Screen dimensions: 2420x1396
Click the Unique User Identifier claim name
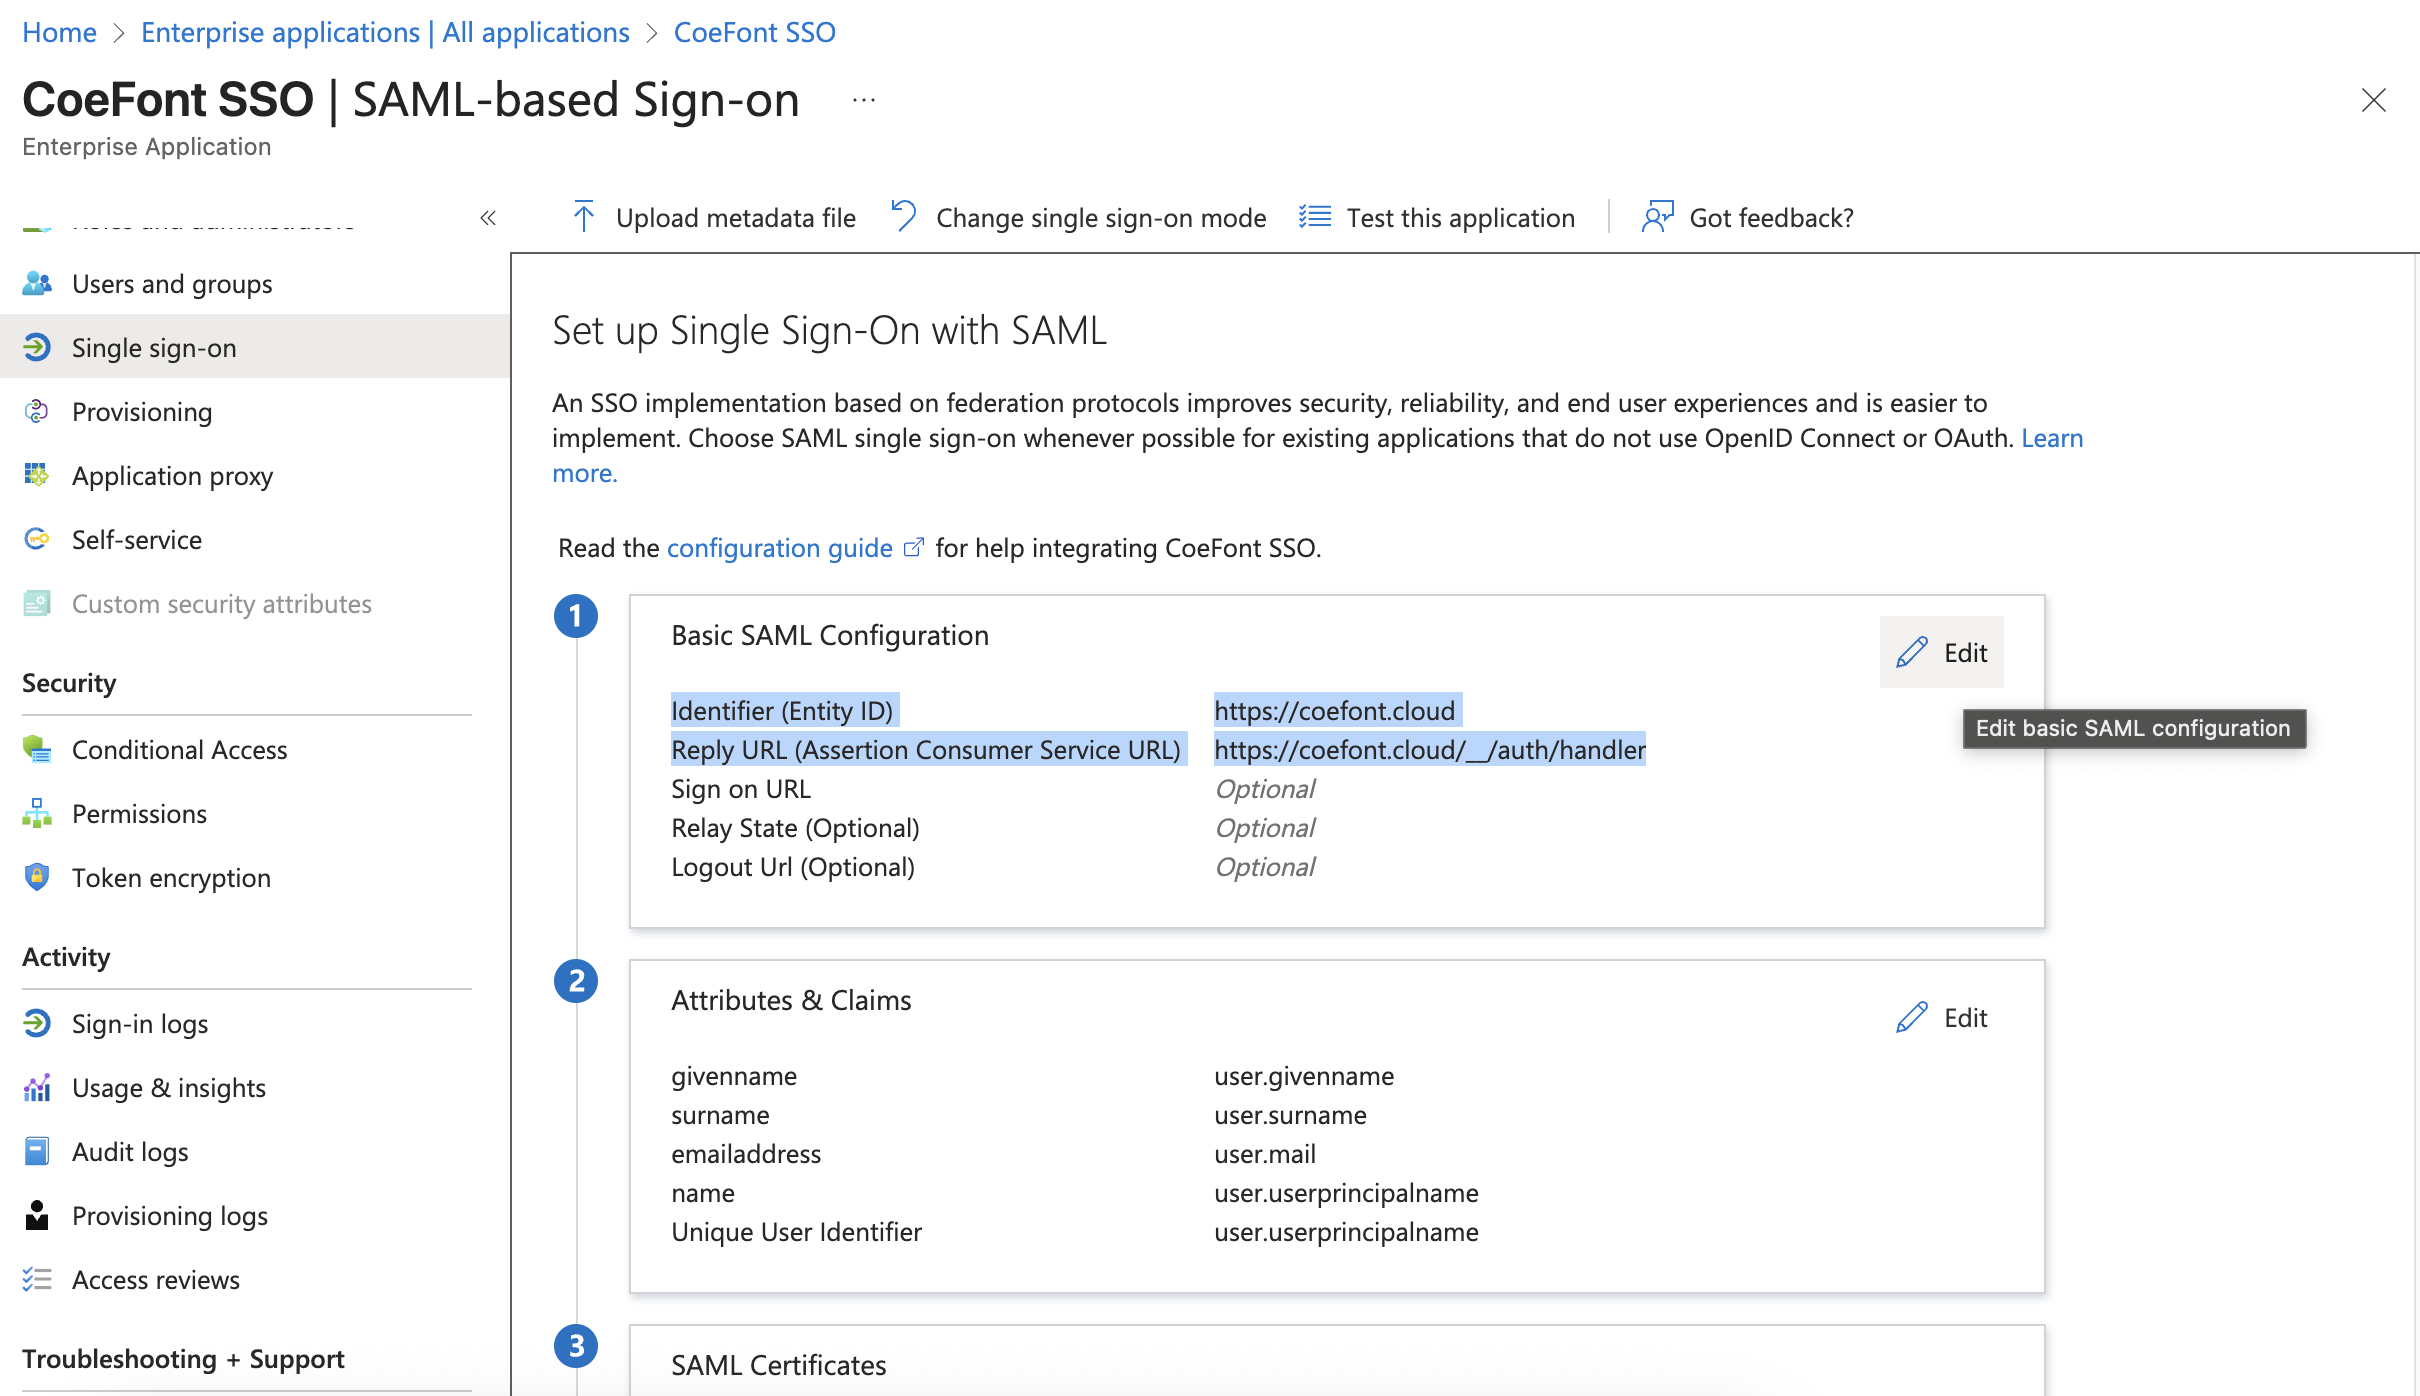tap(796, 1232)
